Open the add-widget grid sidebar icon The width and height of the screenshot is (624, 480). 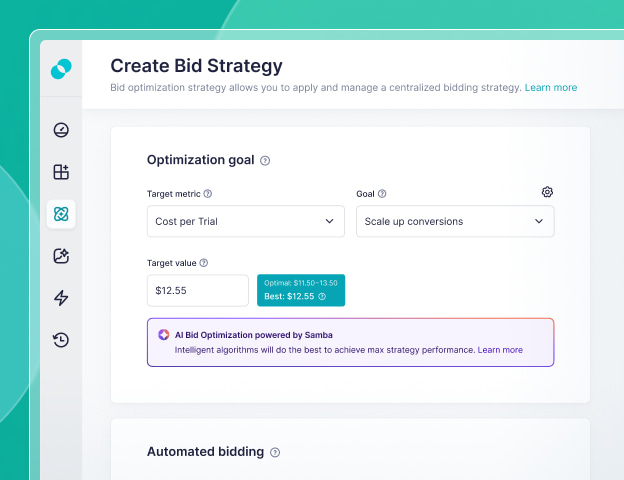[61, 172]
